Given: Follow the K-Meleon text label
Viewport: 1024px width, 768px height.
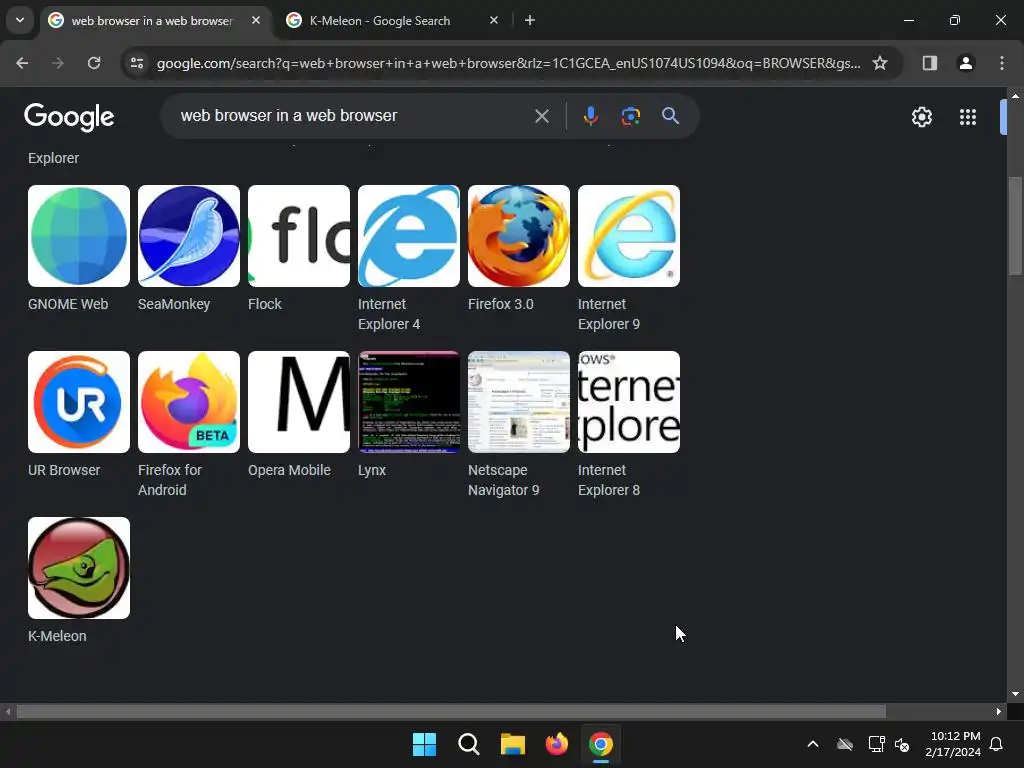Looking at the screenshot, I should [x=57, y=636].
